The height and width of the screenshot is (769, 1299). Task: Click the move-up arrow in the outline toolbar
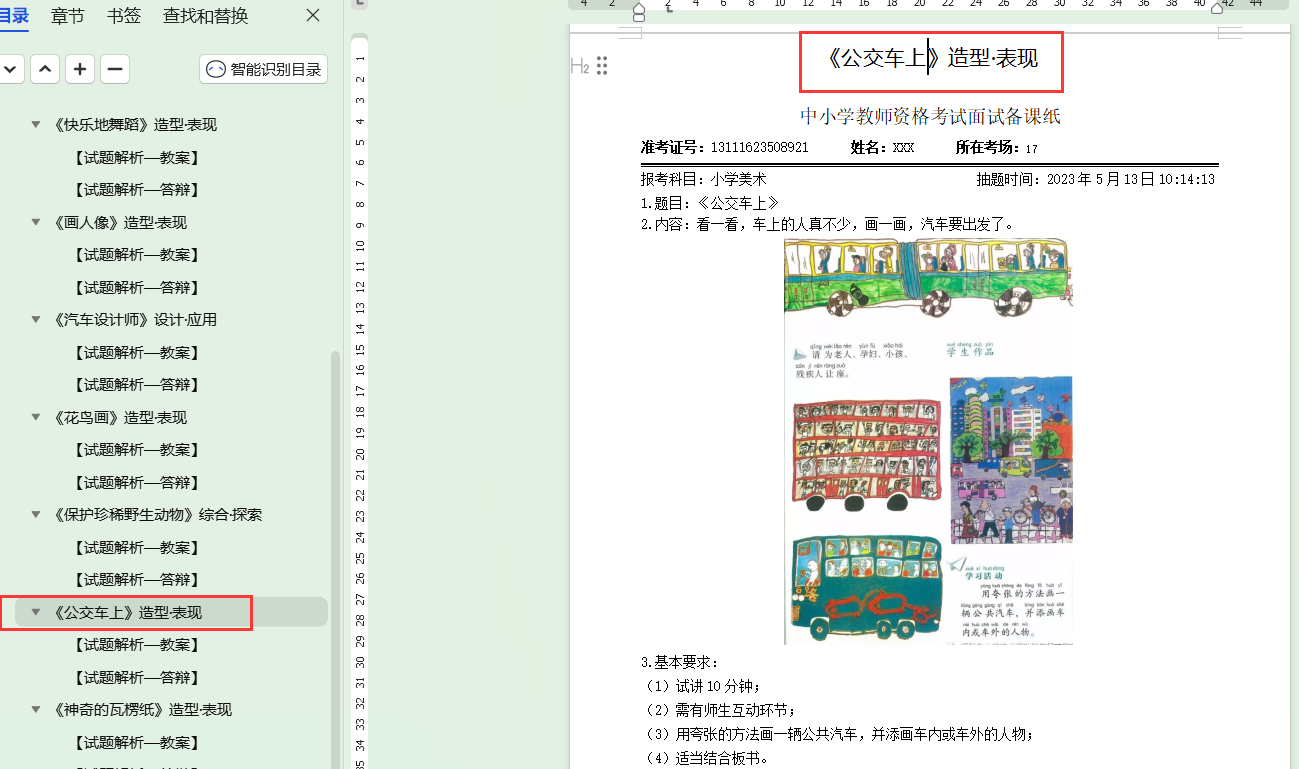click(x=45, y=69)
